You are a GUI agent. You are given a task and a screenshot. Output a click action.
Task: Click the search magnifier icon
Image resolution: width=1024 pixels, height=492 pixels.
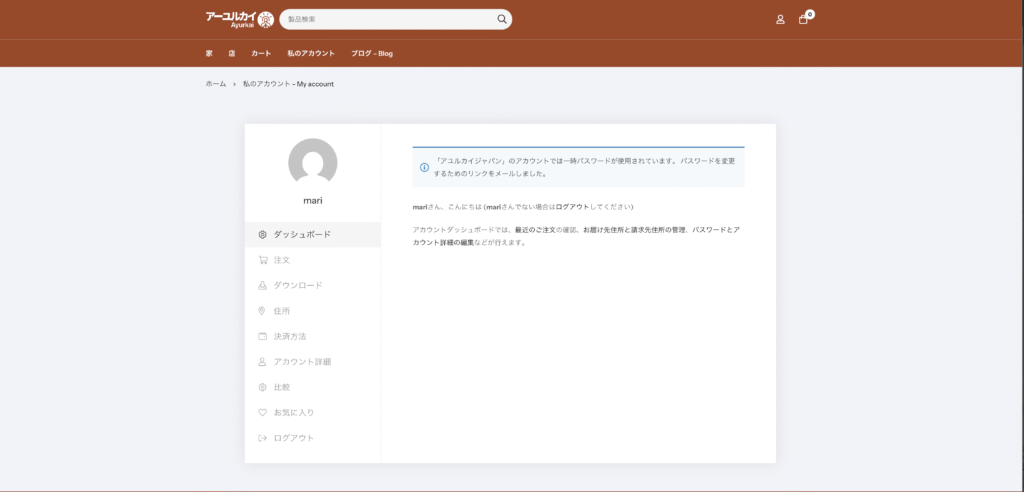coord(502,19)
